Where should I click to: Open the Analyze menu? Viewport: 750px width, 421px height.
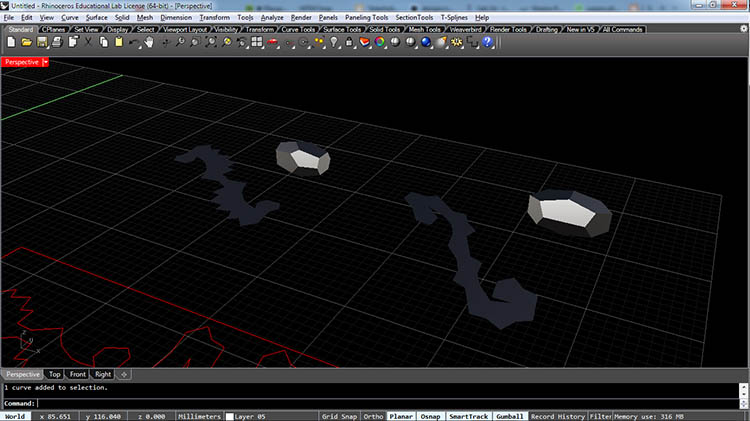pyautogui.click(x=272, y=18)
